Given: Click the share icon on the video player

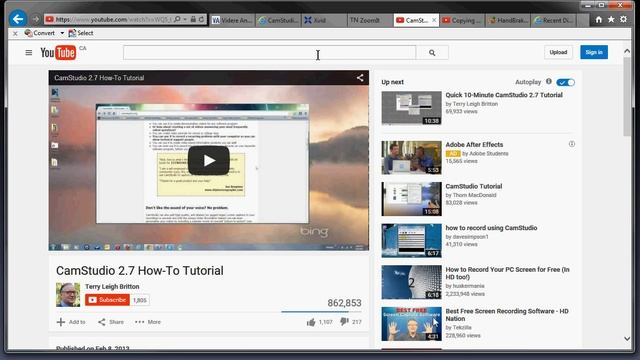Looking at the screenshot, I should coord(360,78).
